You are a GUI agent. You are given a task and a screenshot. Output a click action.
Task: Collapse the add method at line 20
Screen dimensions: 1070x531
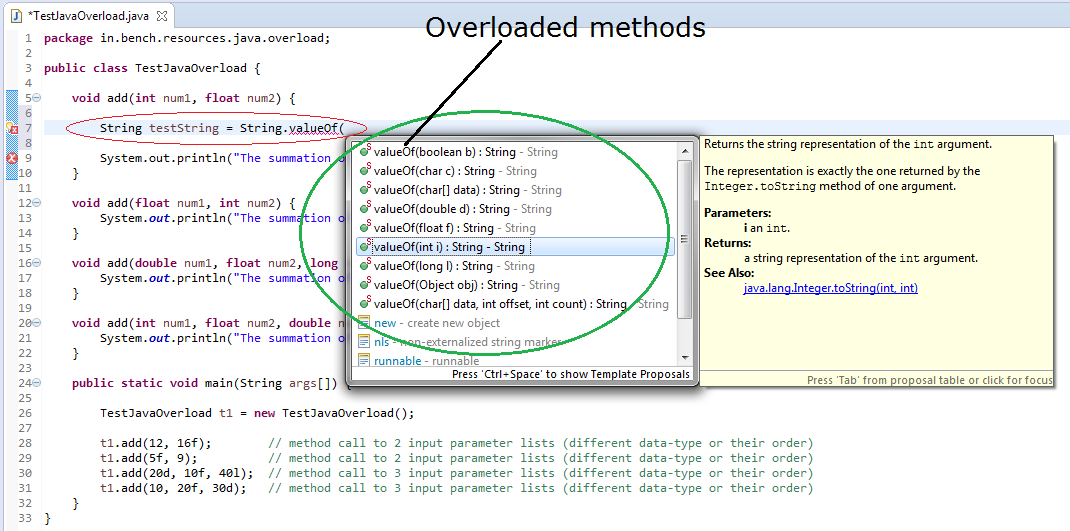[37, 324]
